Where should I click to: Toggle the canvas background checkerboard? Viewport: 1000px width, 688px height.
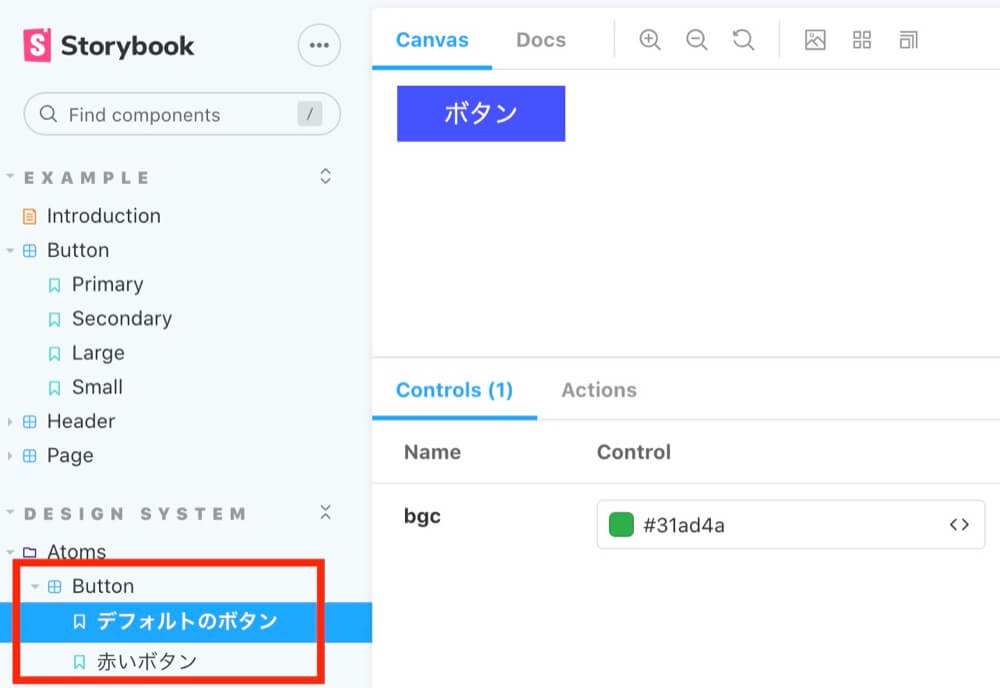click(815, 40)
